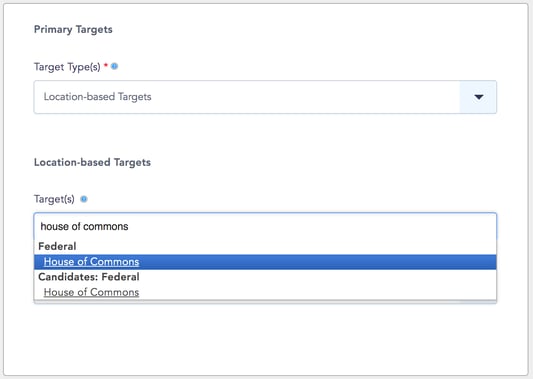This screenshot has height=379, width=533.
Task: Click the info icon next to Target(s)
Action: [x=84, y=199]
